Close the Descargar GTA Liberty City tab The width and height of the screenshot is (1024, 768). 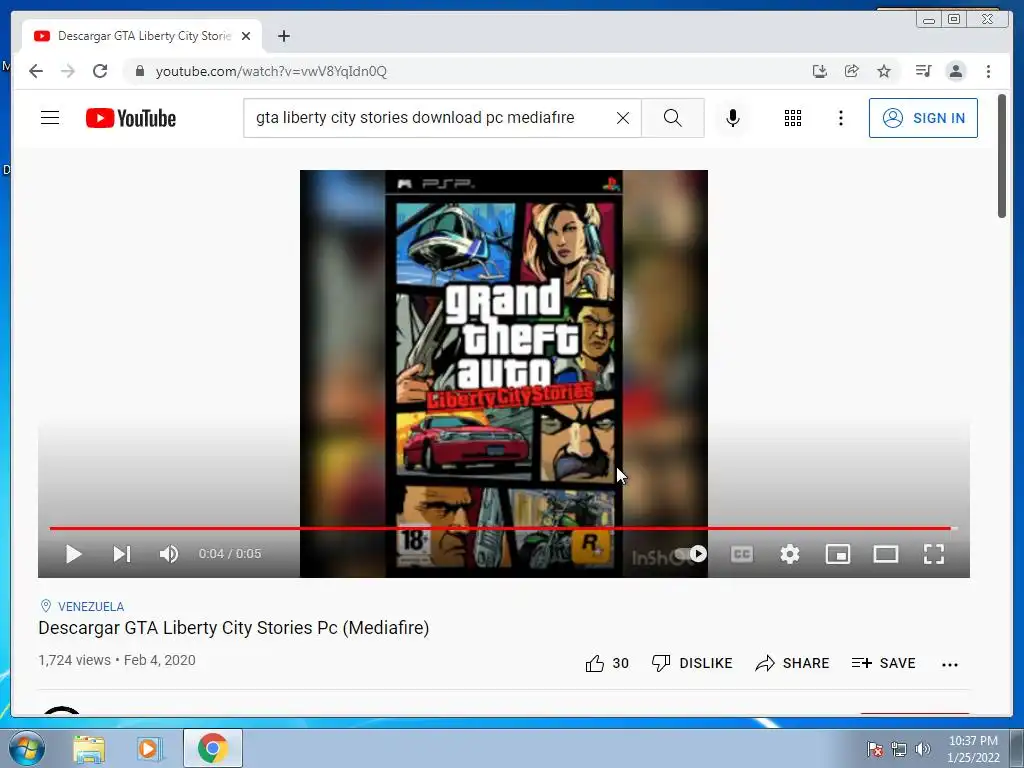coord(246,36)
